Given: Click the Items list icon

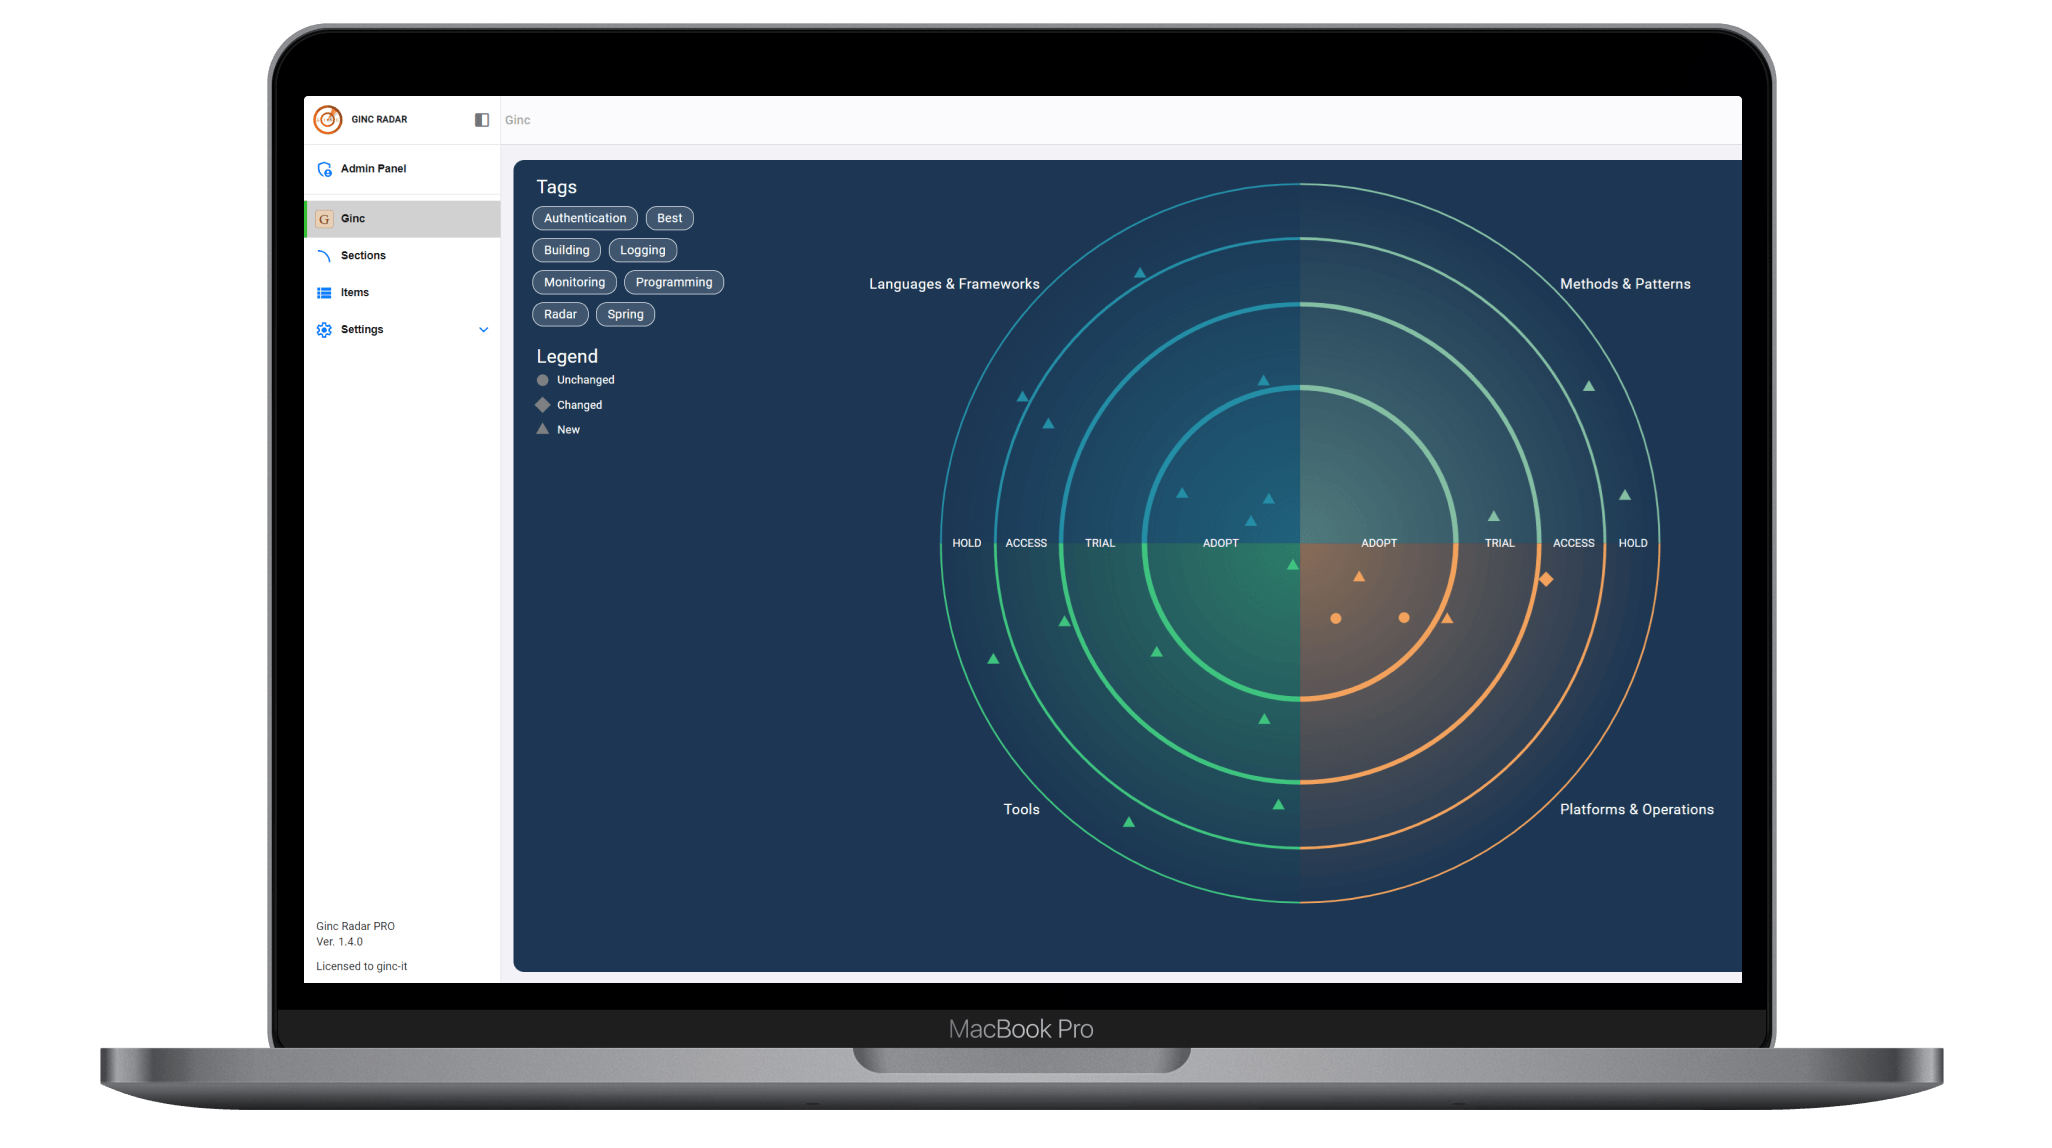Looking at the screenshot, I should 324,293.
